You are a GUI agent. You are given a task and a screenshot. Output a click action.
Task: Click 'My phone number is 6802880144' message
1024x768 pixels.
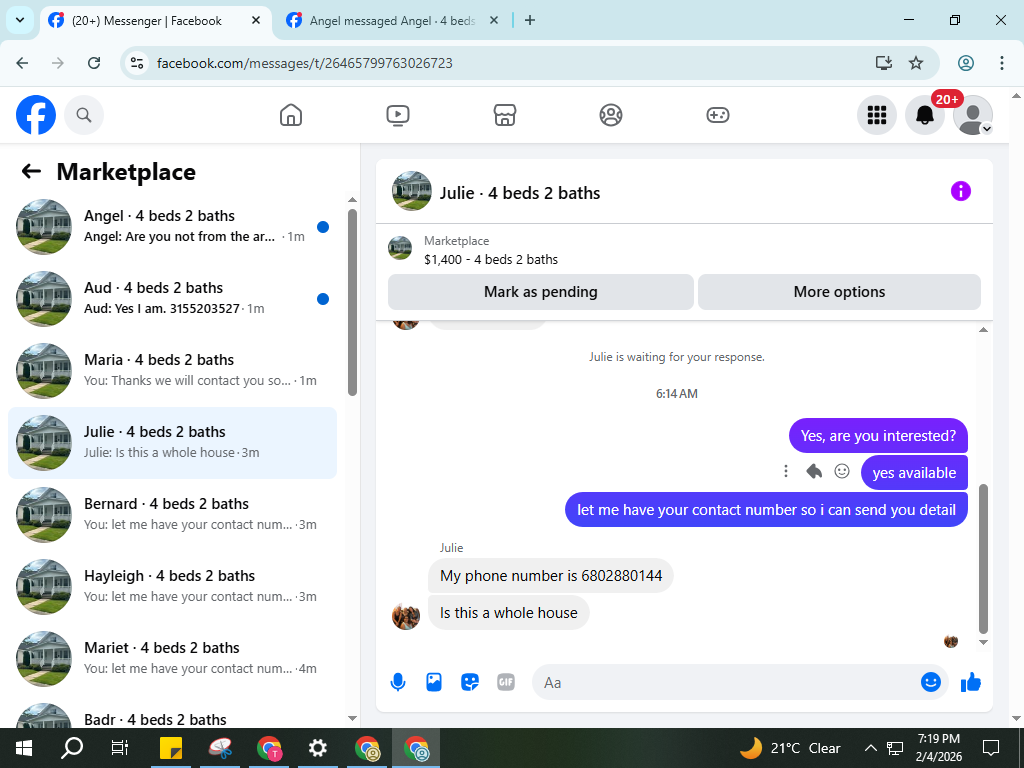pos(551,575)
